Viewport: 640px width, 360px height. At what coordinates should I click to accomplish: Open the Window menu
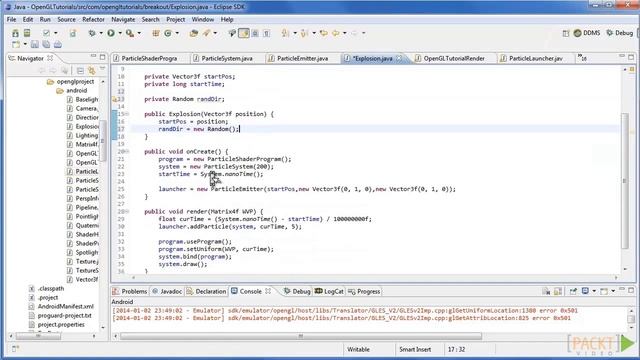point(202,19)
